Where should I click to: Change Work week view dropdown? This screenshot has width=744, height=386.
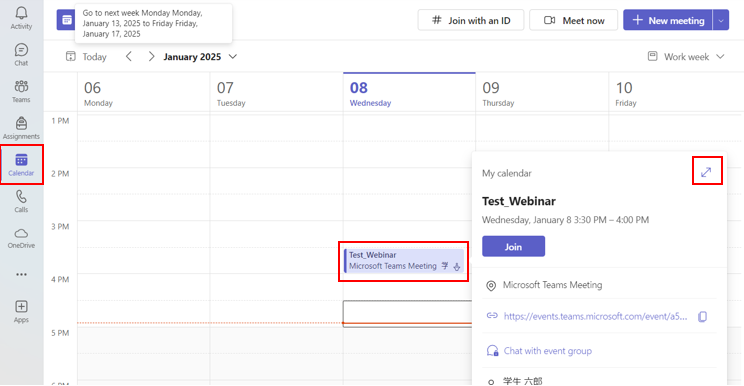point(686,57)
